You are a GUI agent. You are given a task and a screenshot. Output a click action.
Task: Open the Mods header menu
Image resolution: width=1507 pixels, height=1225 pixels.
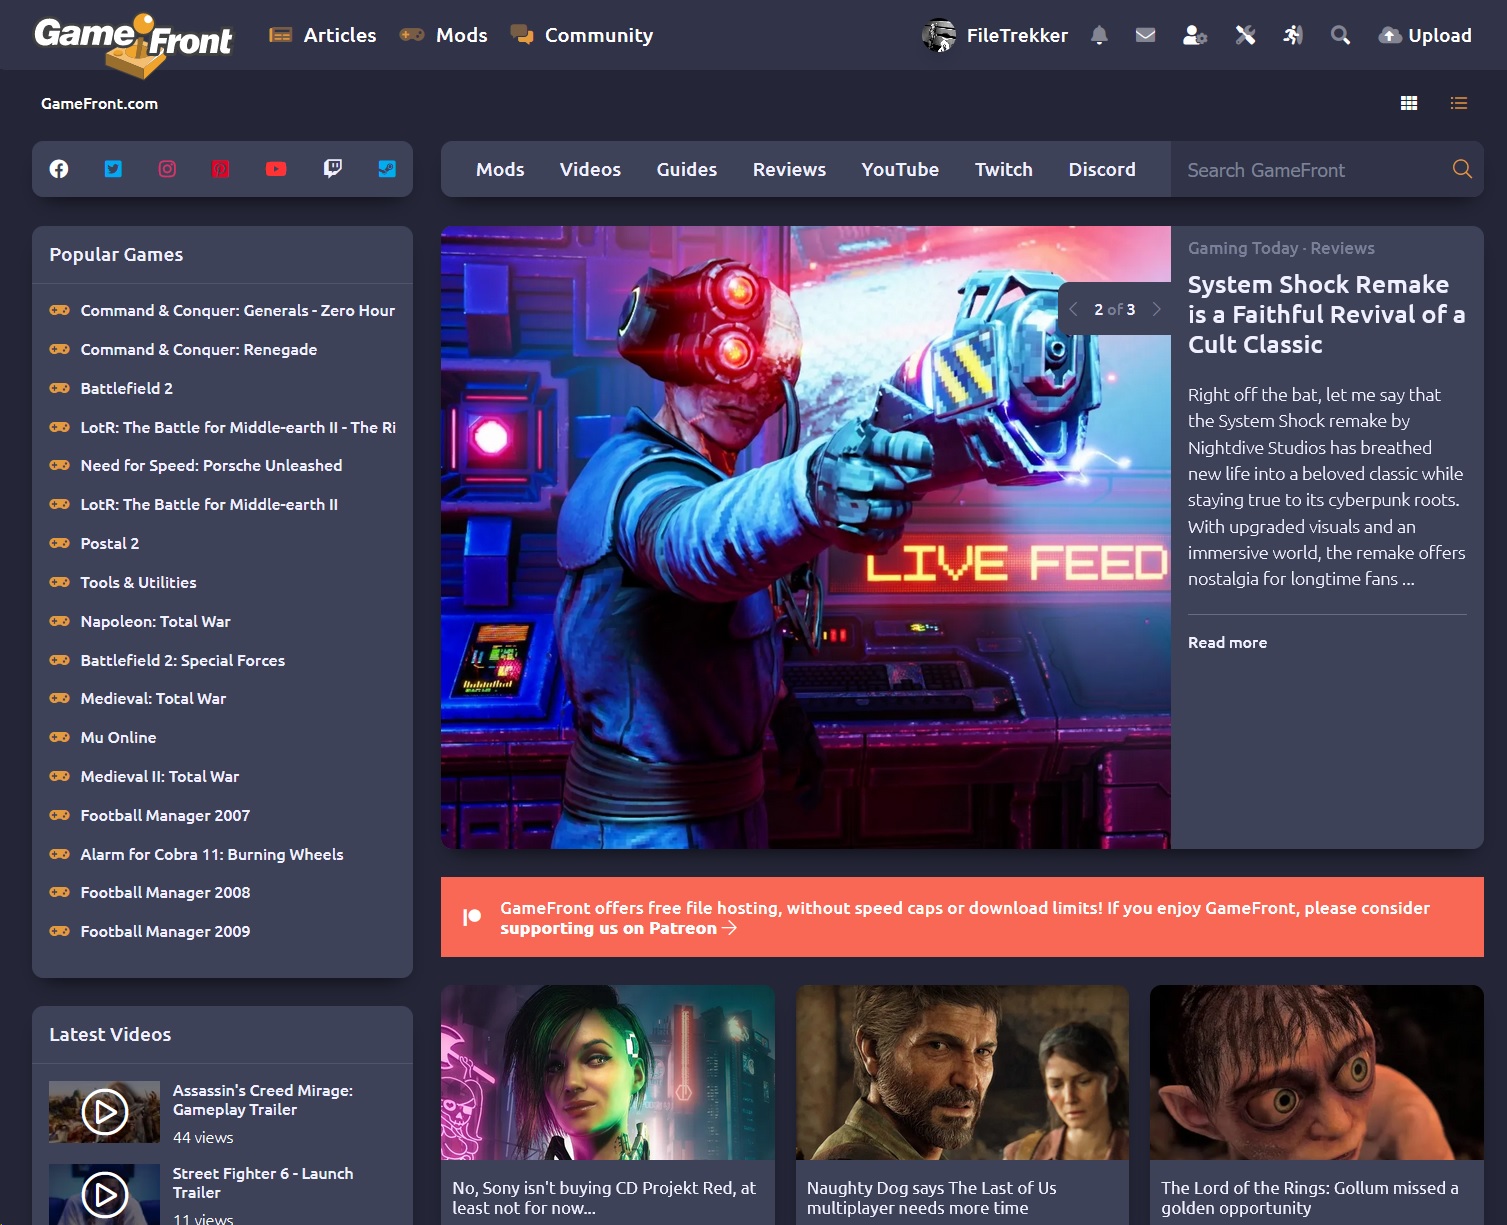443,35
